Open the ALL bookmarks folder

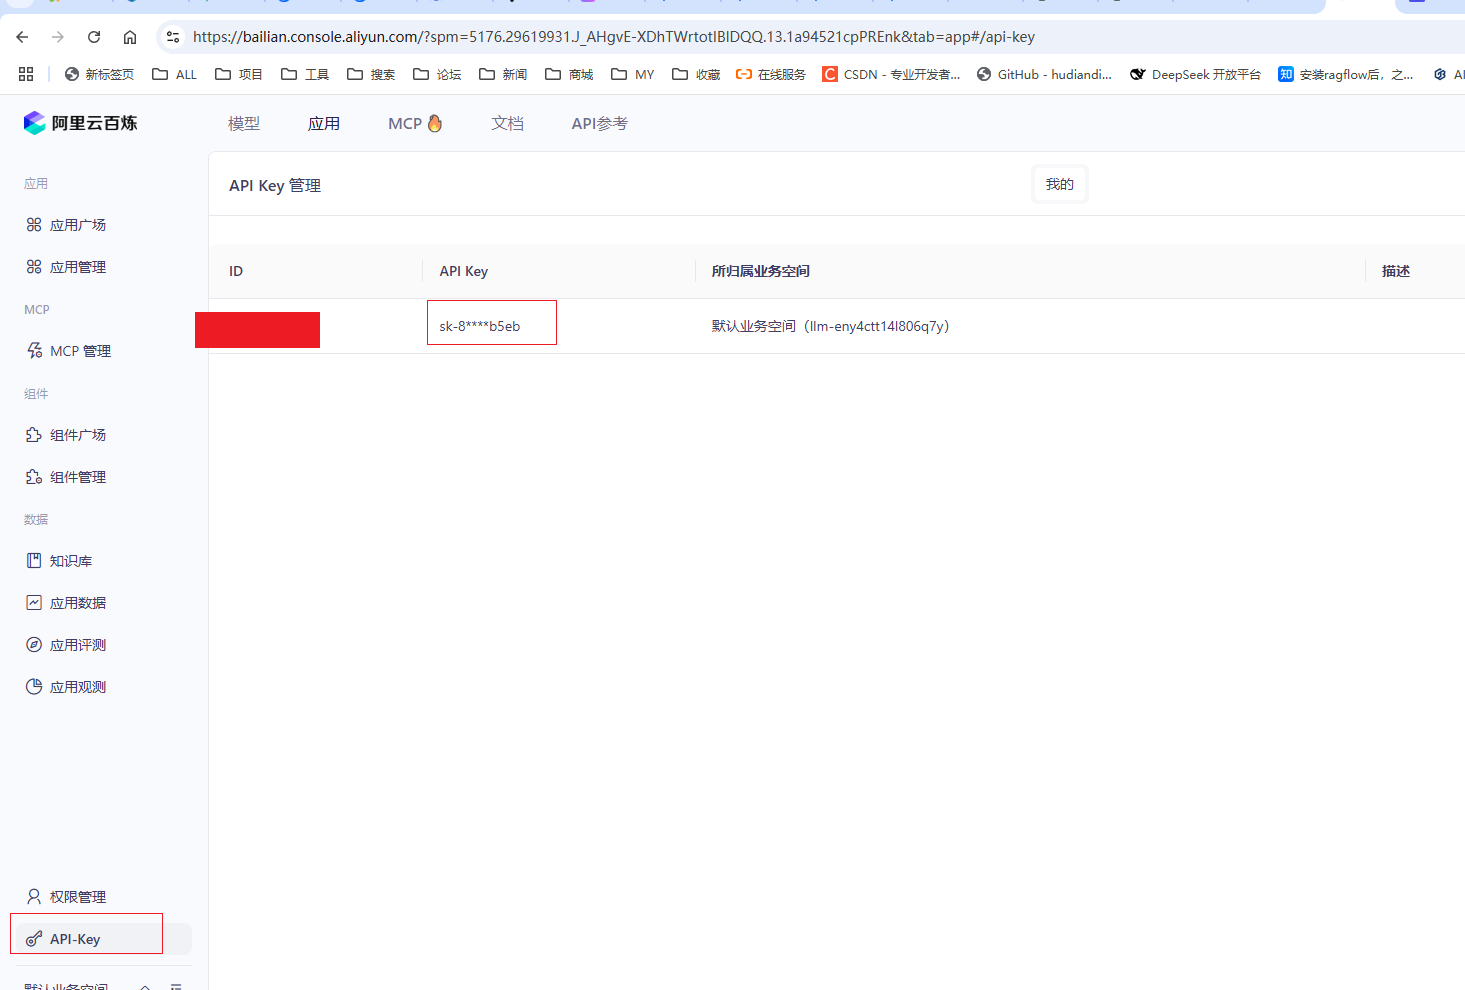[x=174, y=74]
